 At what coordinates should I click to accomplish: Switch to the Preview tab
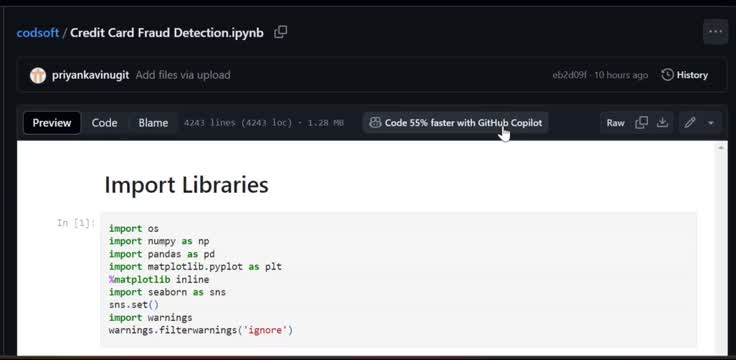[52, 123]
